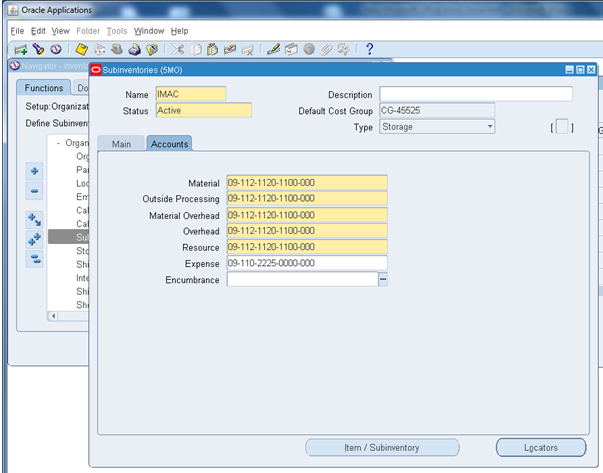
Task: Open the Tools menu
Action: (117, 31)
